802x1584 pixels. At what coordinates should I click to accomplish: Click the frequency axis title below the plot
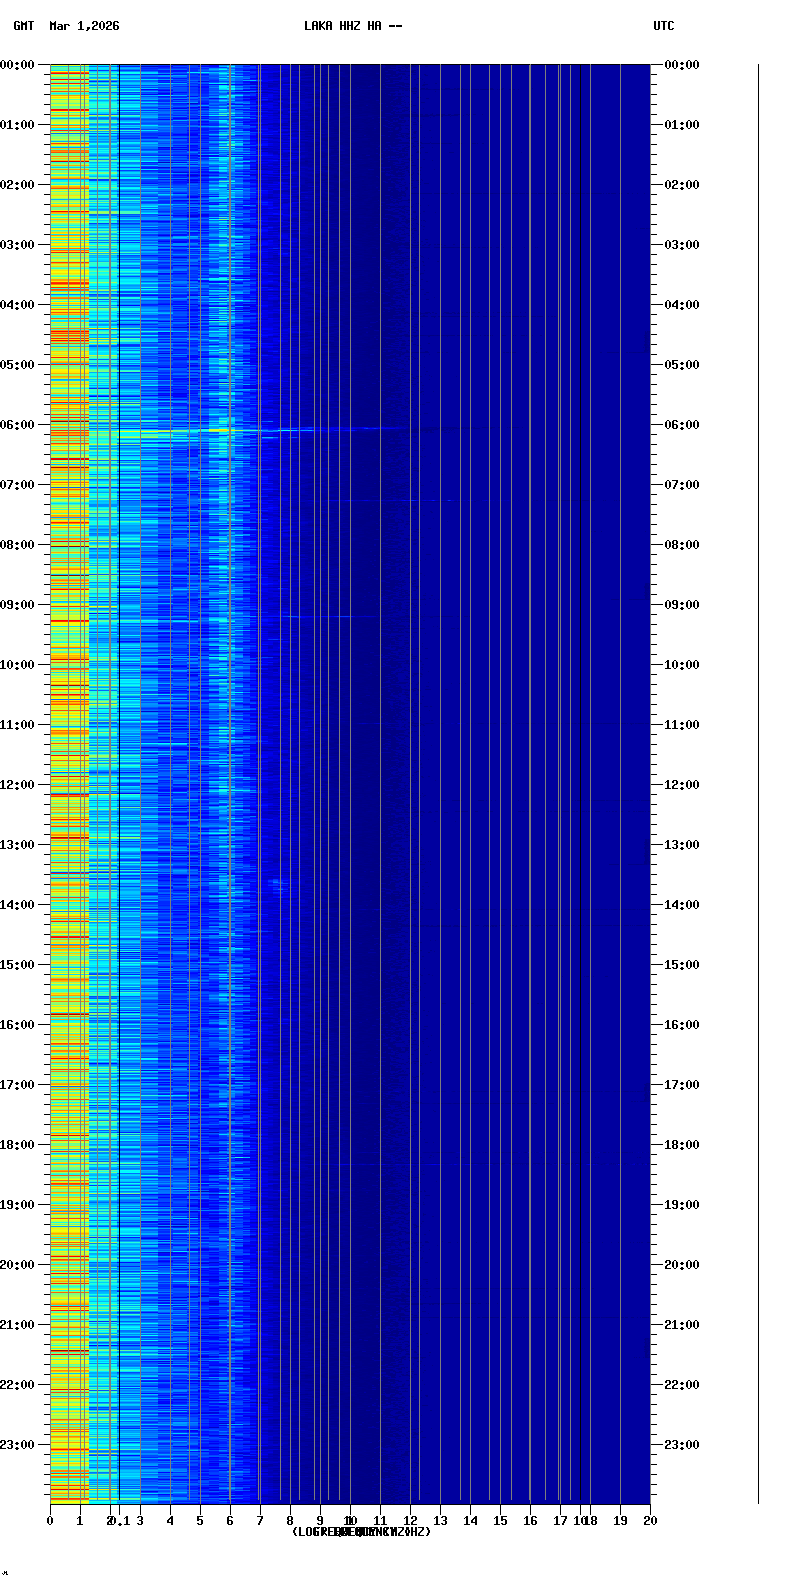361,1532
